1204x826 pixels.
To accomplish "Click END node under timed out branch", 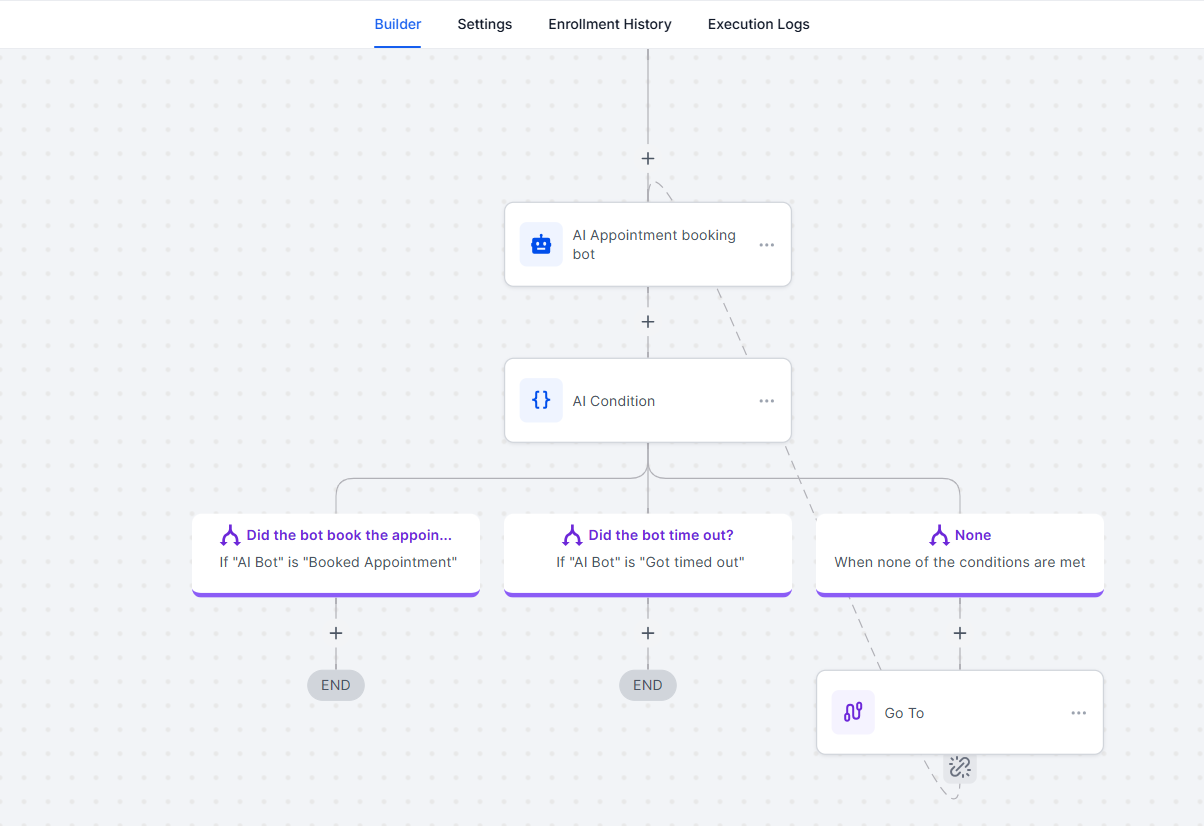I will pos(648,685).
